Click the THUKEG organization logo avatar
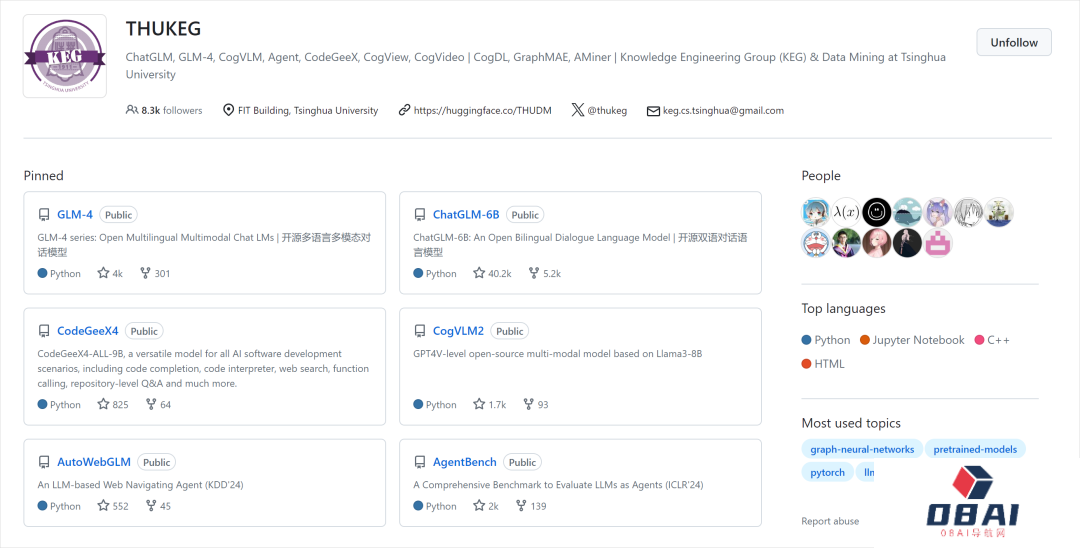This screenshot has height=548, width=1080. tap(65, 56)
